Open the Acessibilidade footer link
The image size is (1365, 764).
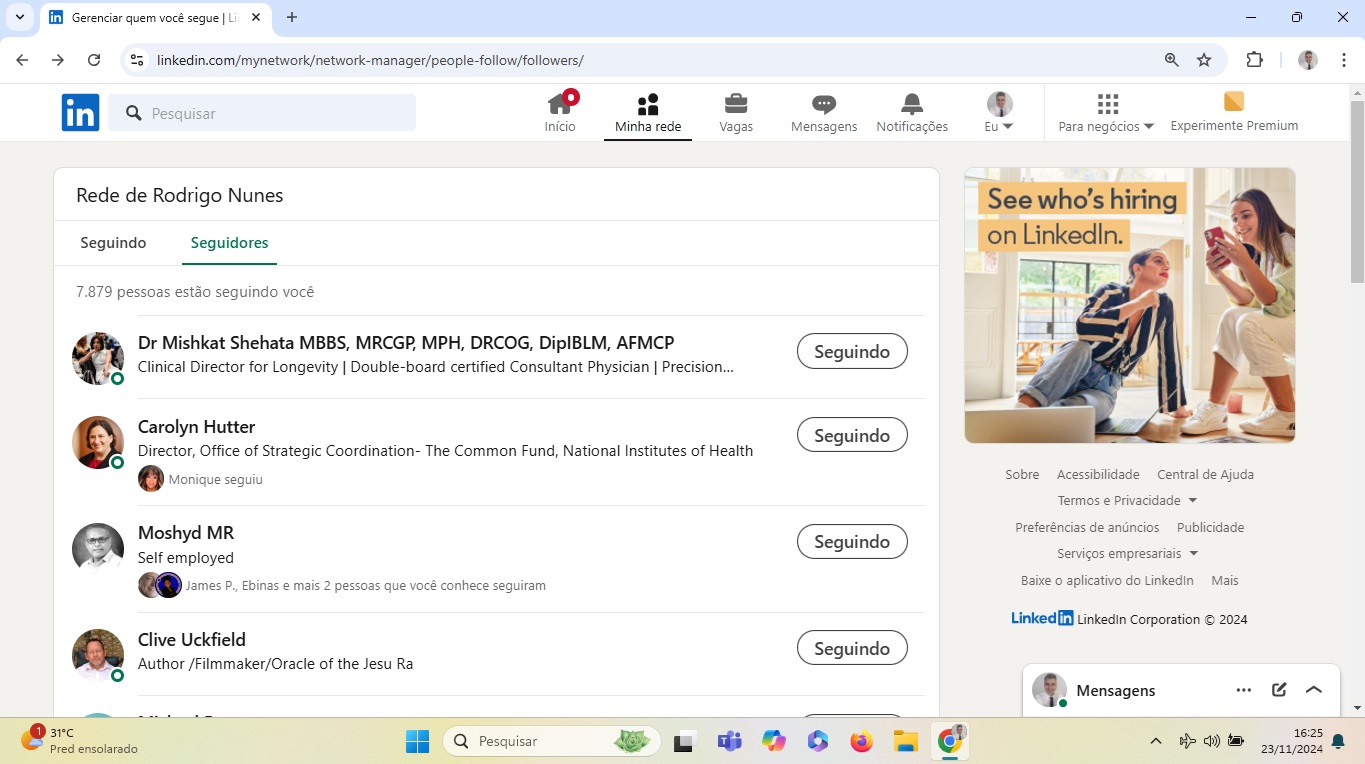(1098, 475)
